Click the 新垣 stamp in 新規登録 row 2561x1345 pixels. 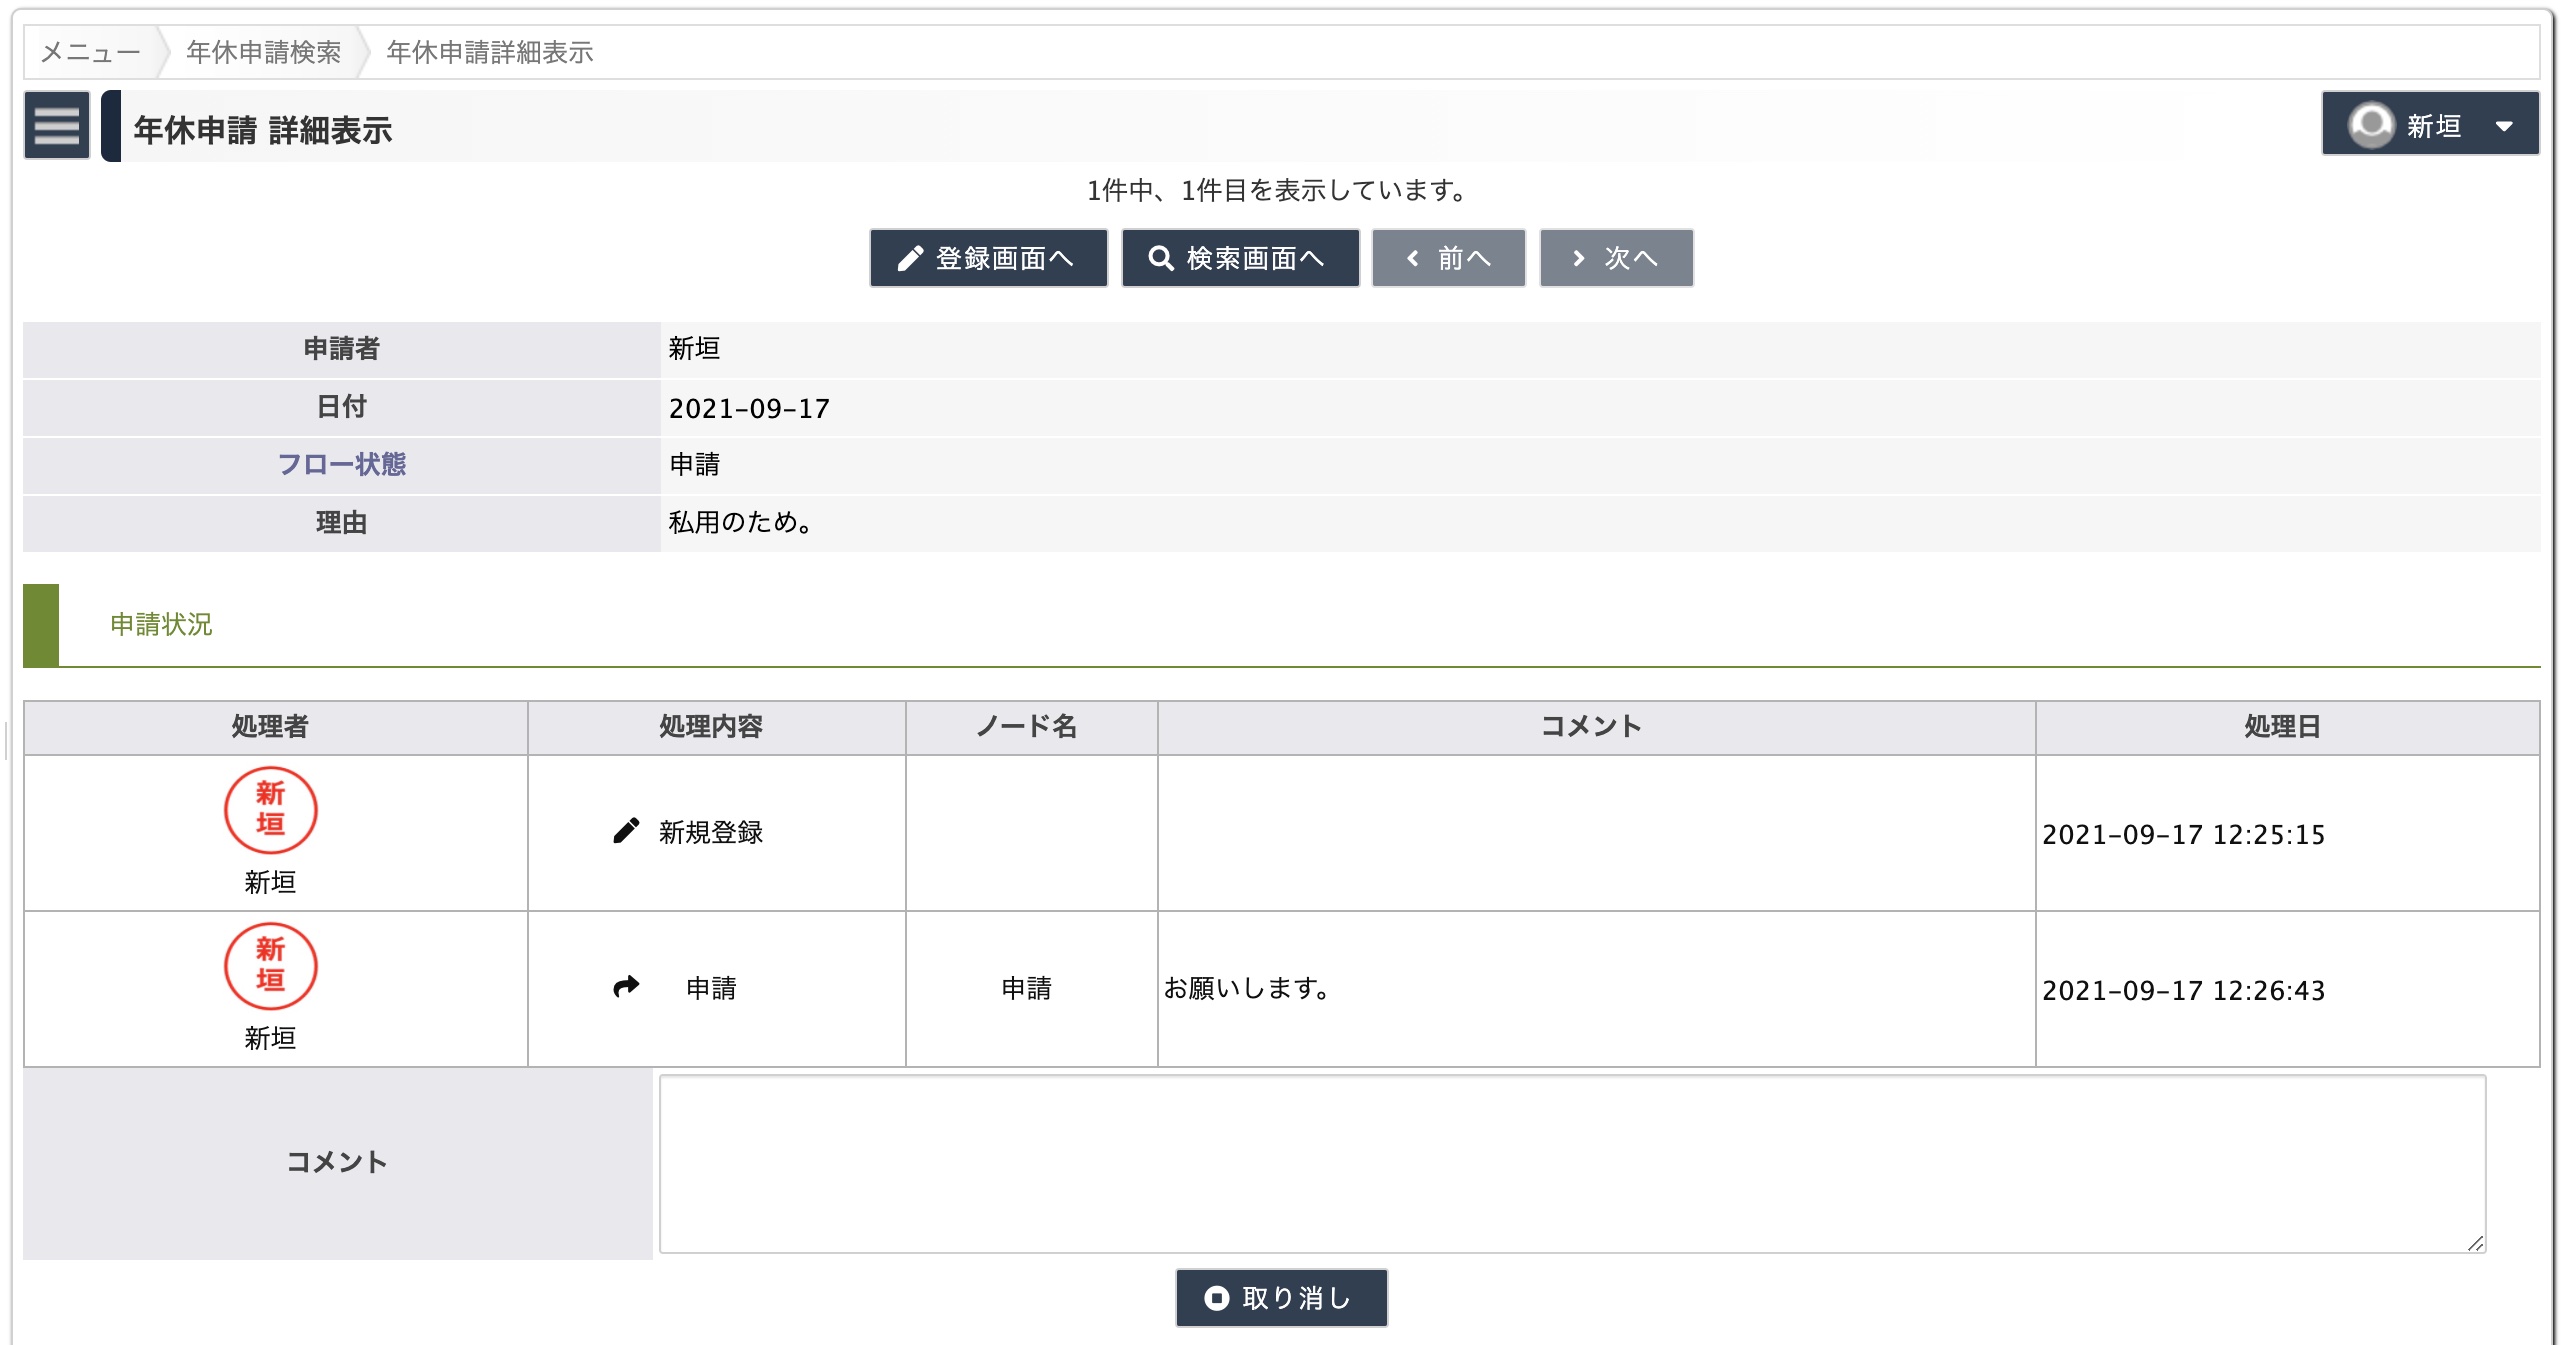(x=270, y=810)
